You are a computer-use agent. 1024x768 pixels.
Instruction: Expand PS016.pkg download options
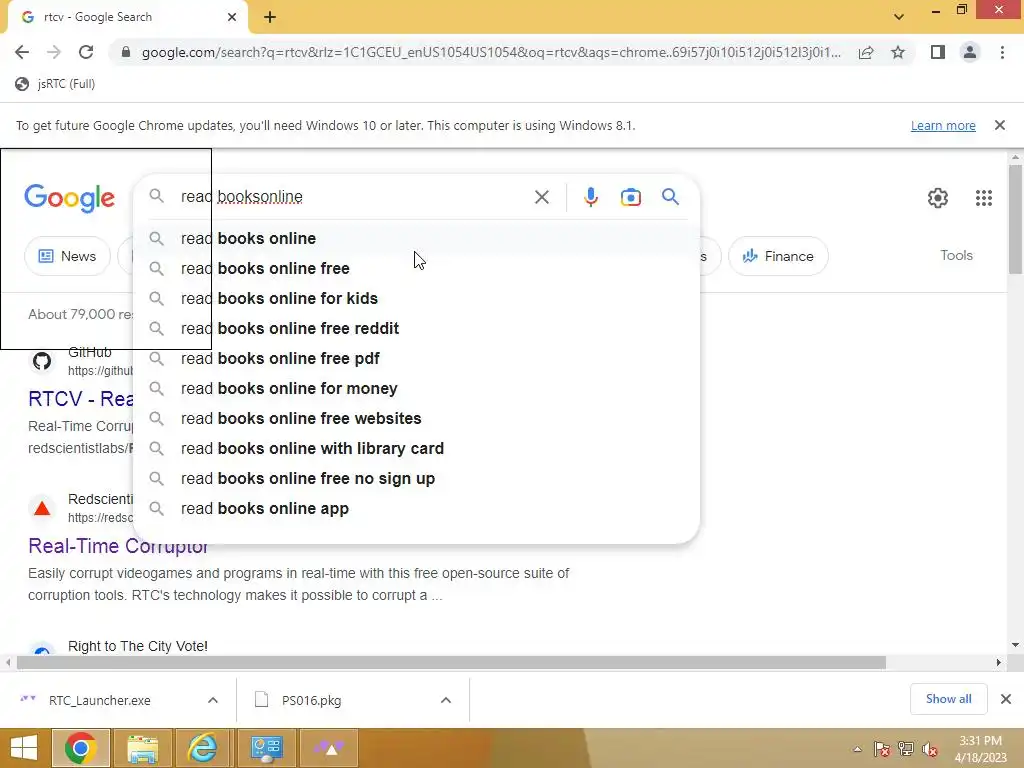pyautogui.click(x=446, y=700)
